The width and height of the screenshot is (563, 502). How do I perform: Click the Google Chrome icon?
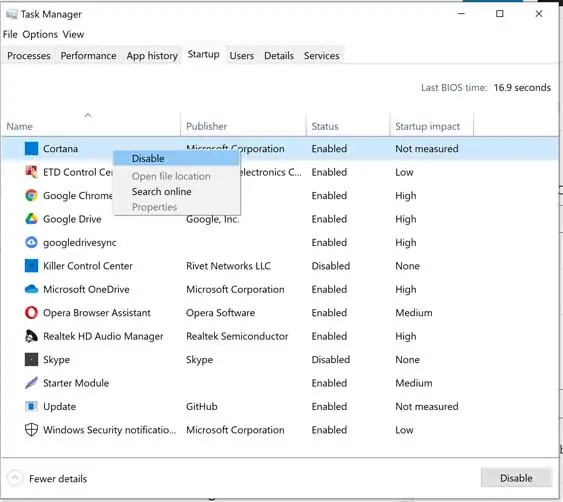pos(31,195)
